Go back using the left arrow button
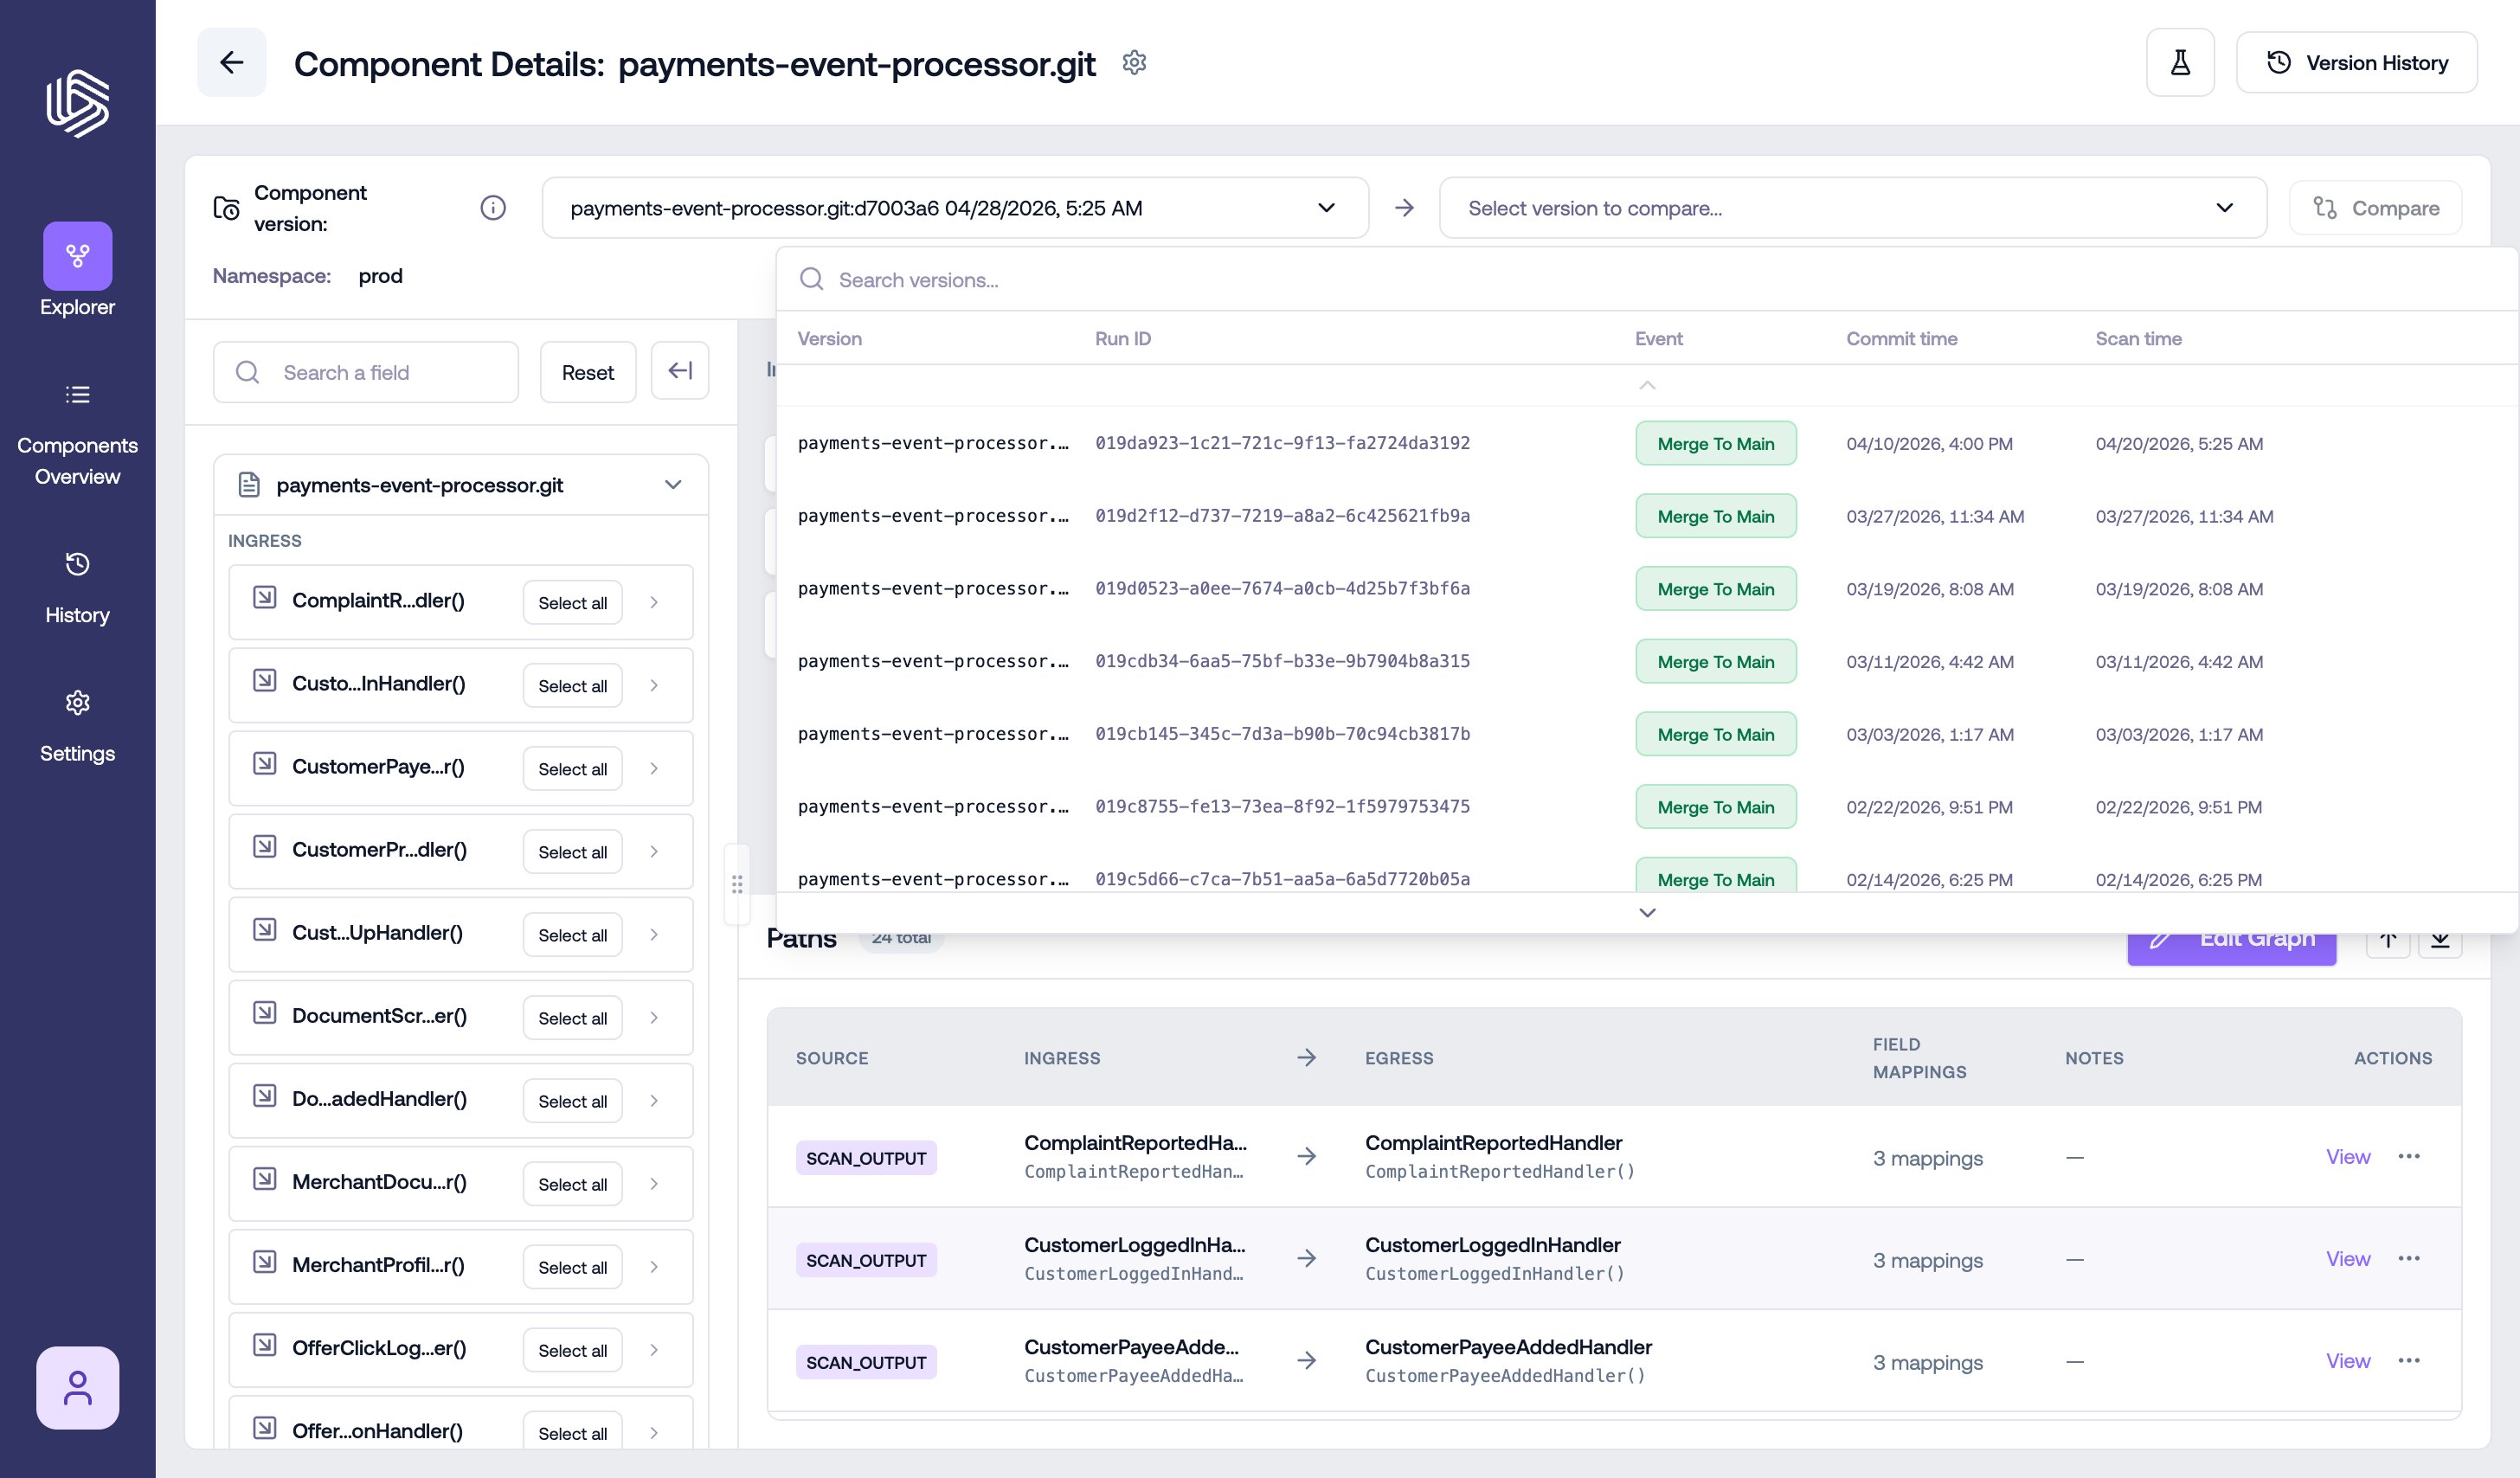The height and width of the screenshot is (1478, 2520). click(x=231, y=63)
